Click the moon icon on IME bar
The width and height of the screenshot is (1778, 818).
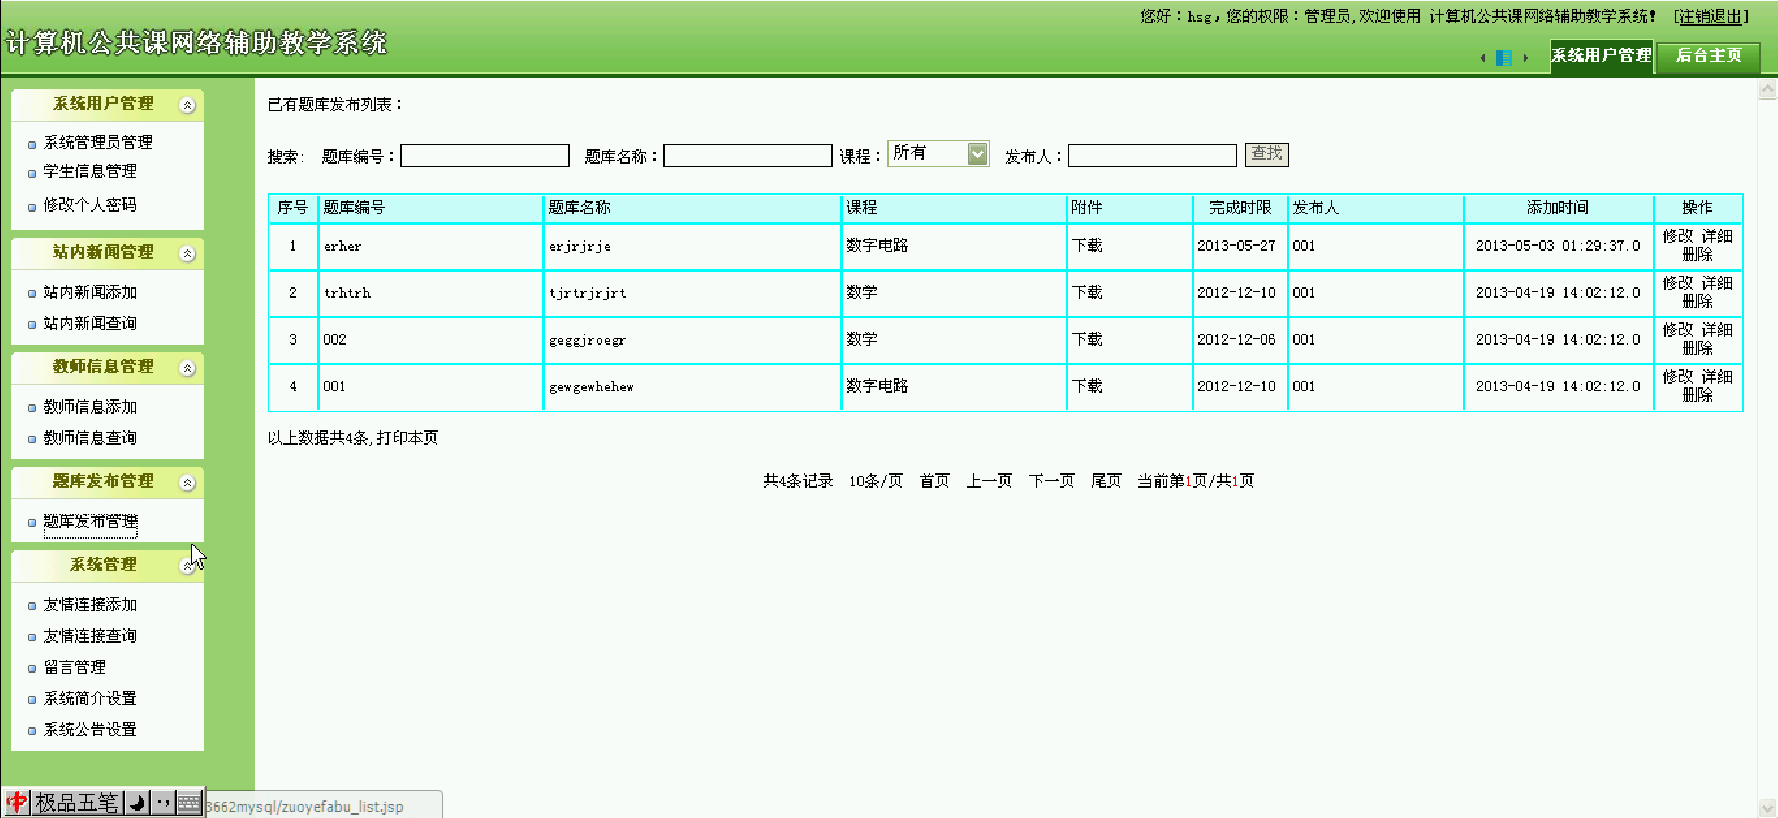point(138,802)
